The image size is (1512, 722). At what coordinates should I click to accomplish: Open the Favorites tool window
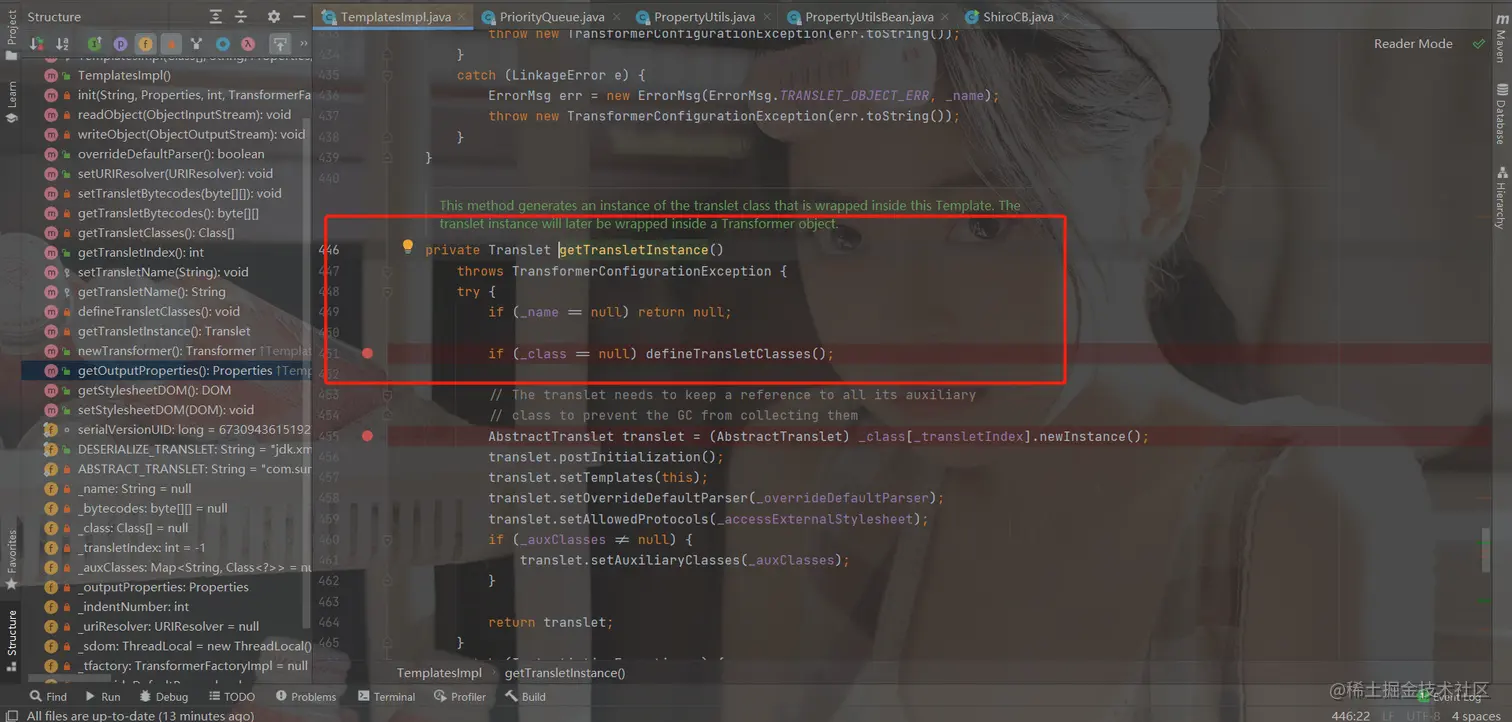pos(11,558)
